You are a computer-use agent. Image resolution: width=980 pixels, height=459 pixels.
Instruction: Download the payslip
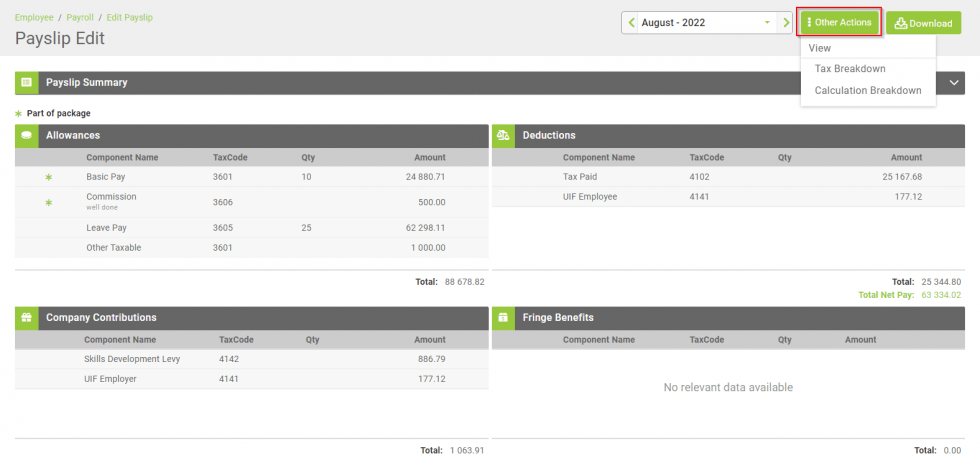(923, 23)
